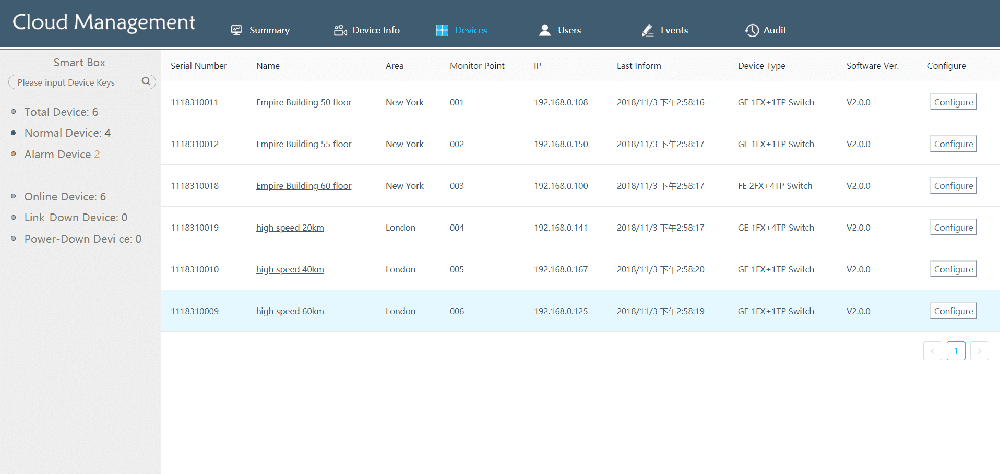Screen dimensions: 1000x474
Task: Click the Normal Device: 4 entry
Action: pyautogui.click(x=68, y=133)
